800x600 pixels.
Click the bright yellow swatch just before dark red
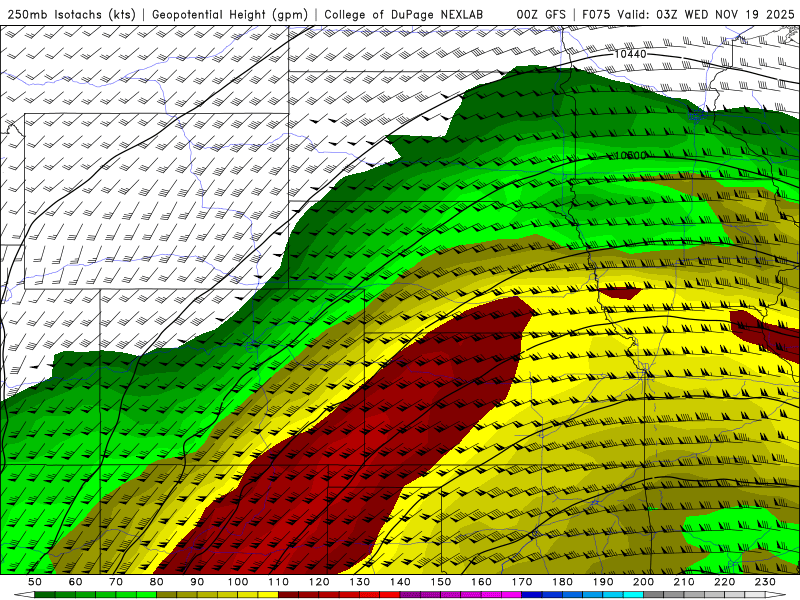[268, 595]
